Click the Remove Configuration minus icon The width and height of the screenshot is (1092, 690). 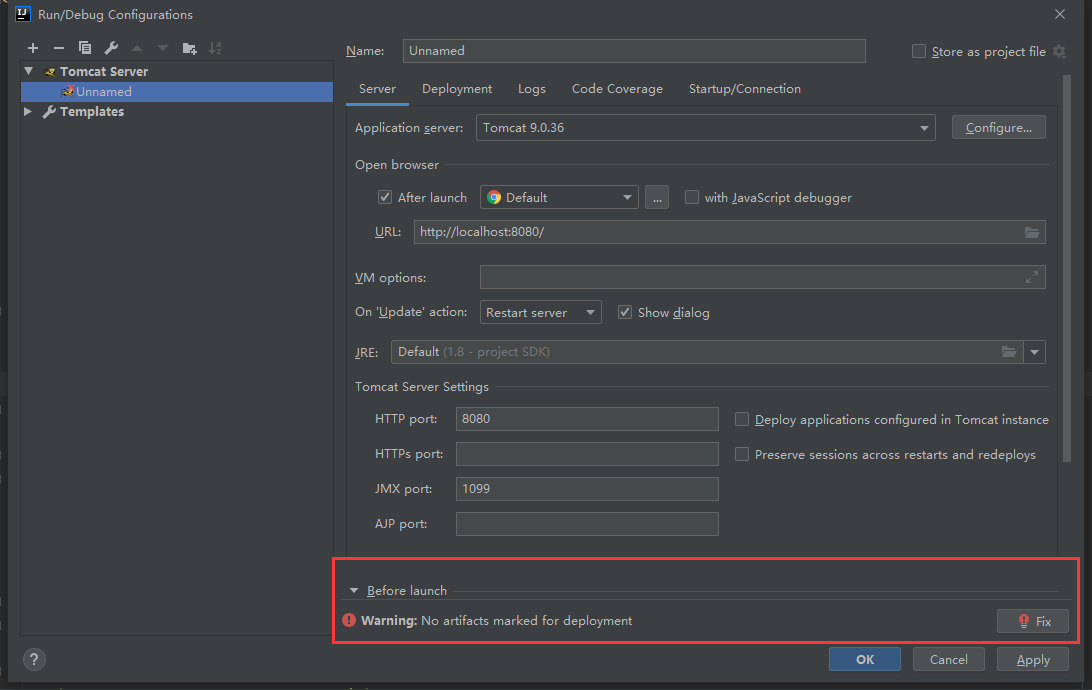point(59,48)
